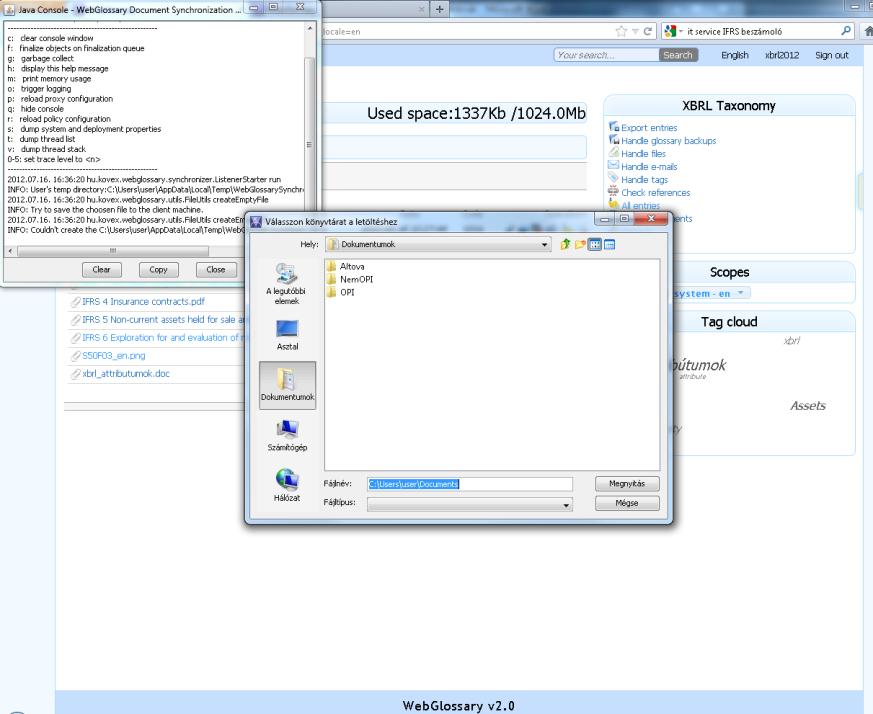Click the Assets tag in tag cloud
This screenshot has width=873, height=714.
click(x=808, y=406)
